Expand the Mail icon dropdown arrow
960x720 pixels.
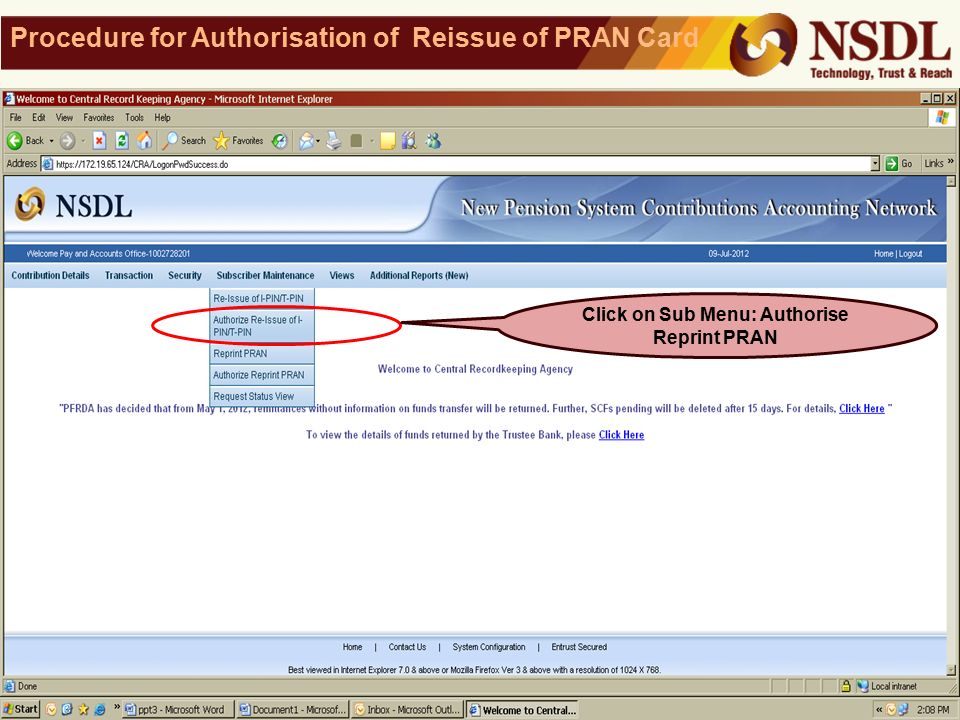coord(318,141)
